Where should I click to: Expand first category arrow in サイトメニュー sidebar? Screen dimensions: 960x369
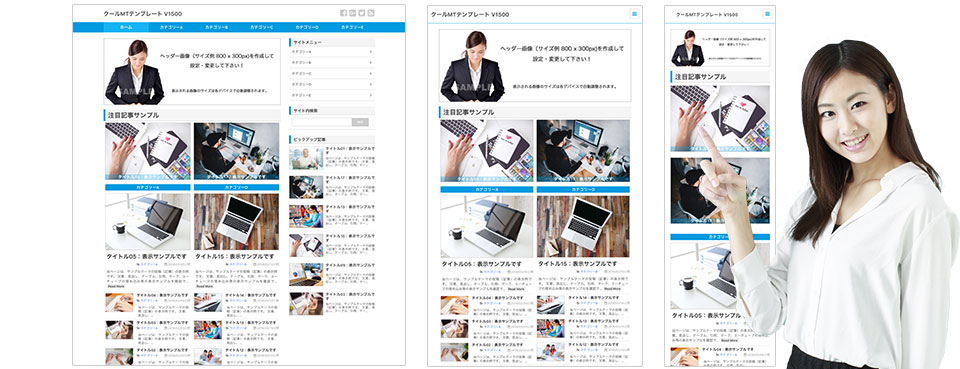371,52
